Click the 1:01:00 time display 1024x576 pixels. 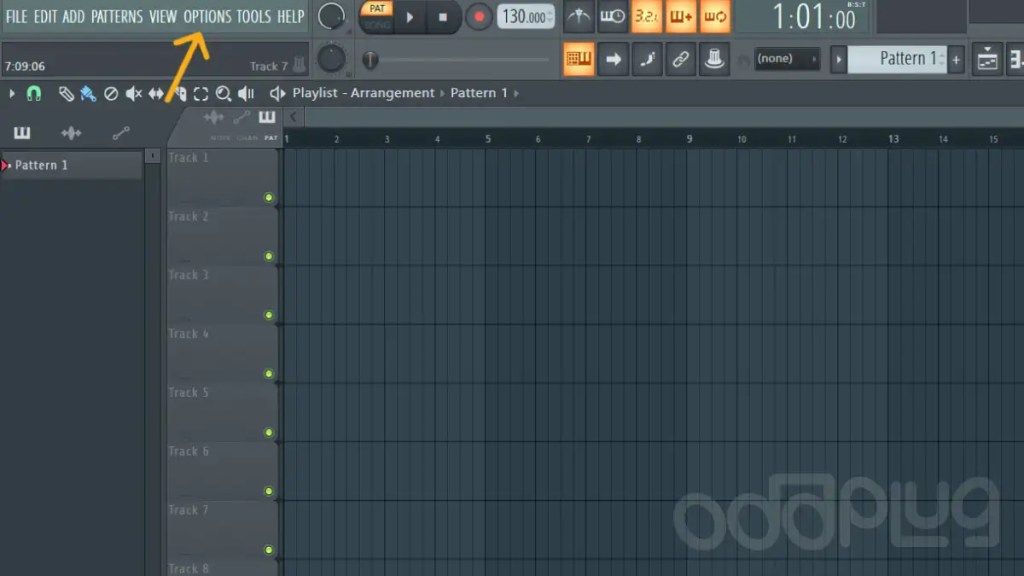tap(813, 16)
